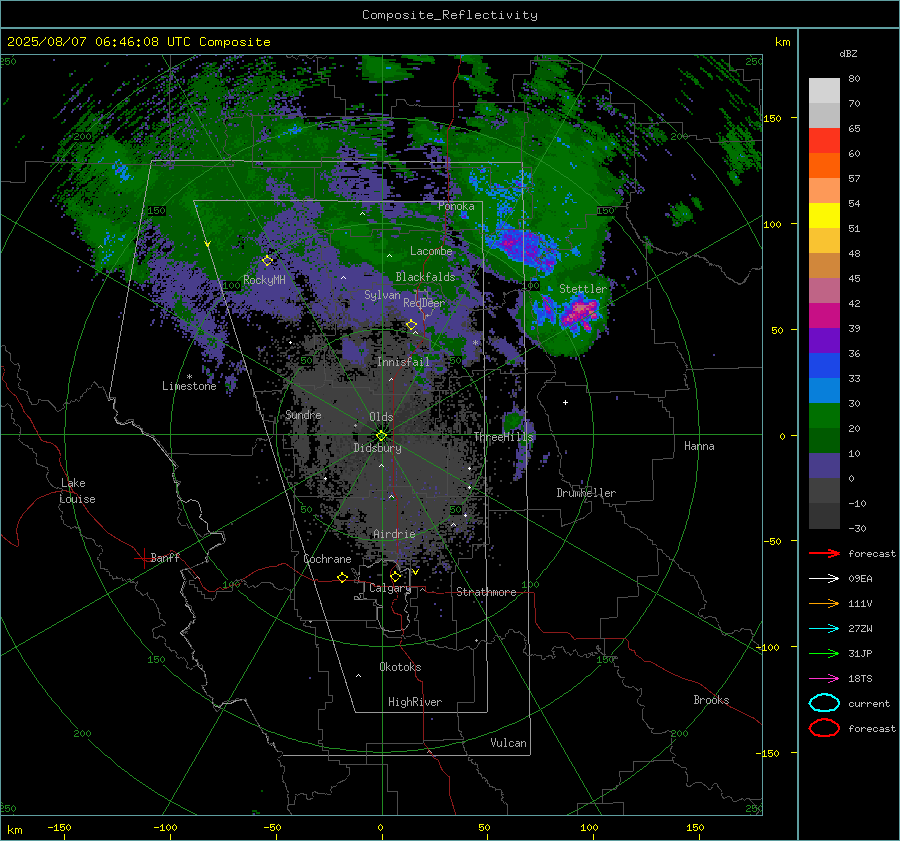This screenshot has height=841, width=900.
Task: Click the cyan current ellipse icon
Action: [824, 703]
